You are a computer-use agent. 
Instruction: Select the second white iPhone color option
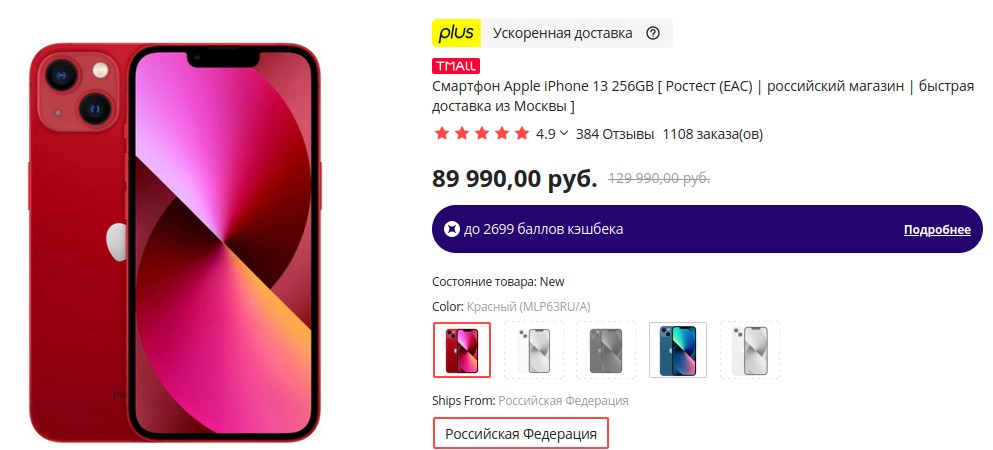tap(534, 350)
